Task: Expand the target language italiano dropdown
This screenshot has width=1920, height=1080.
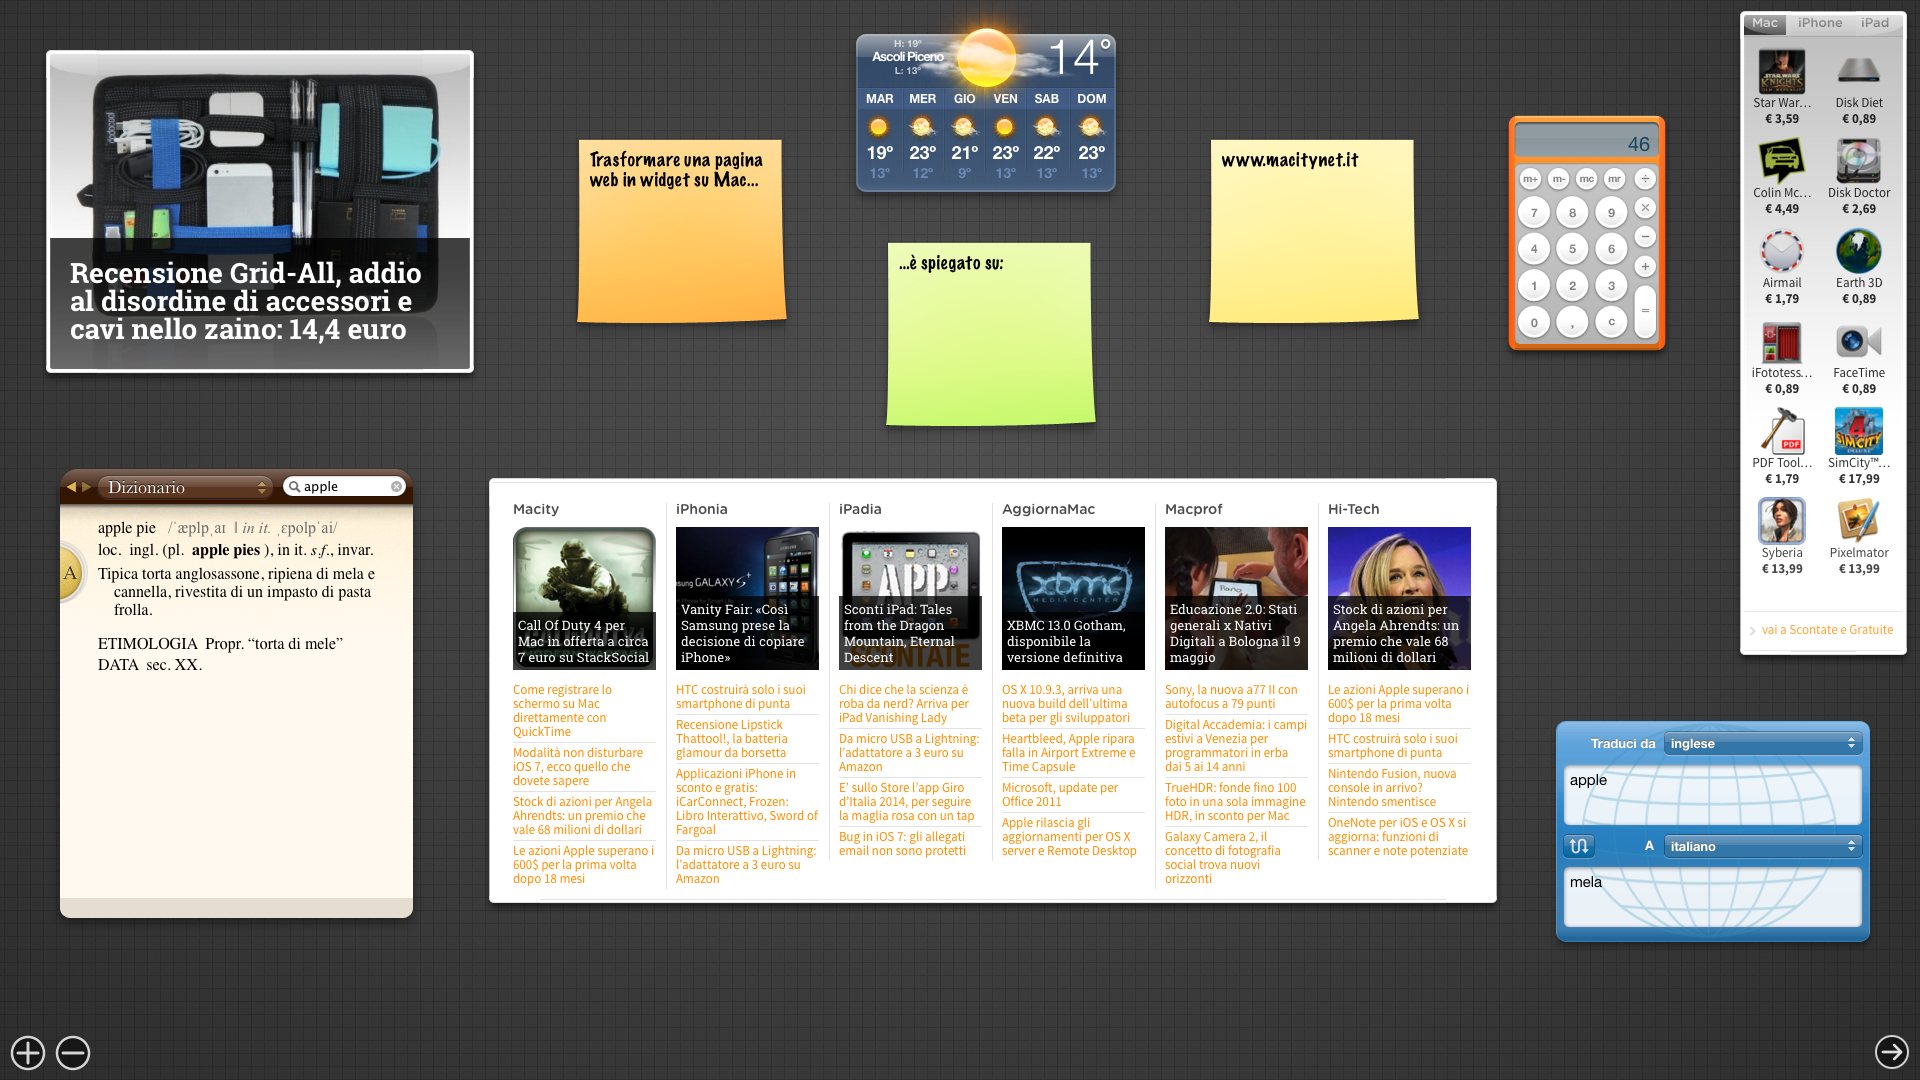Action: coord(1762,847)
